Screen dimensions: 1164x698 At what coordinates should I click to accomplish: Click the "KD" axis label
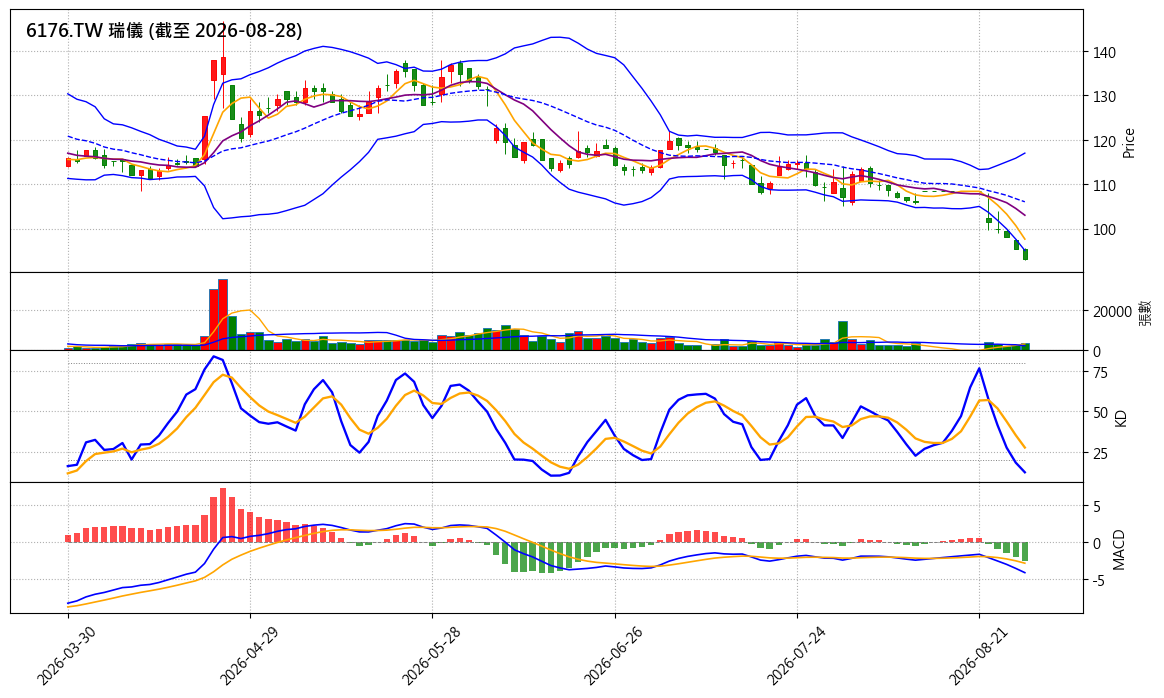(x=1121, y=419)
